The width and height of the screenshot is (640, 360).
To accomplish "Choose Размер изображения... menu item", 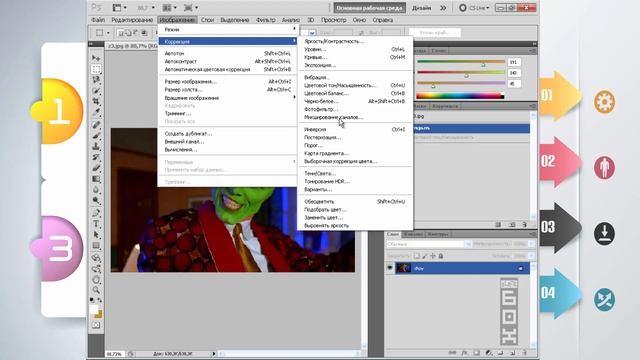I will tap(229, 82).
